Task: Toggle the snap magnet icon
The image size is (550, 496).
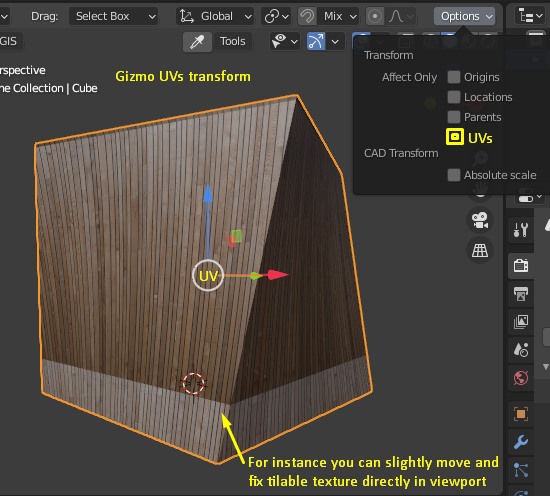Action: pos(307,16)
